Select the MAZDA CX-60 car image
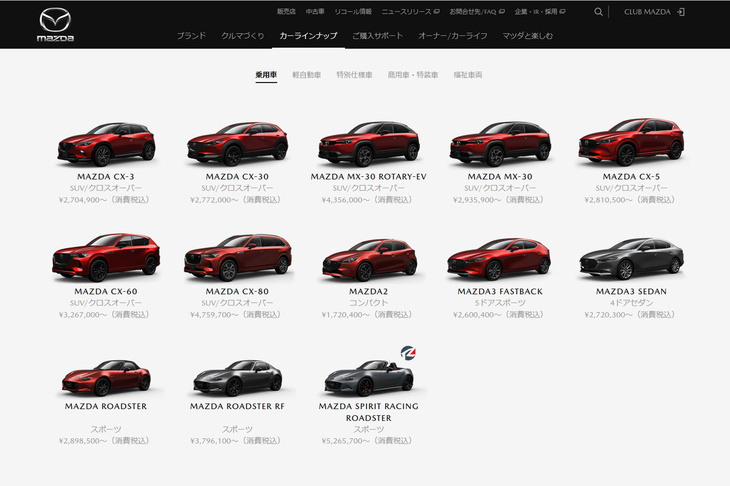 (105, 258)
